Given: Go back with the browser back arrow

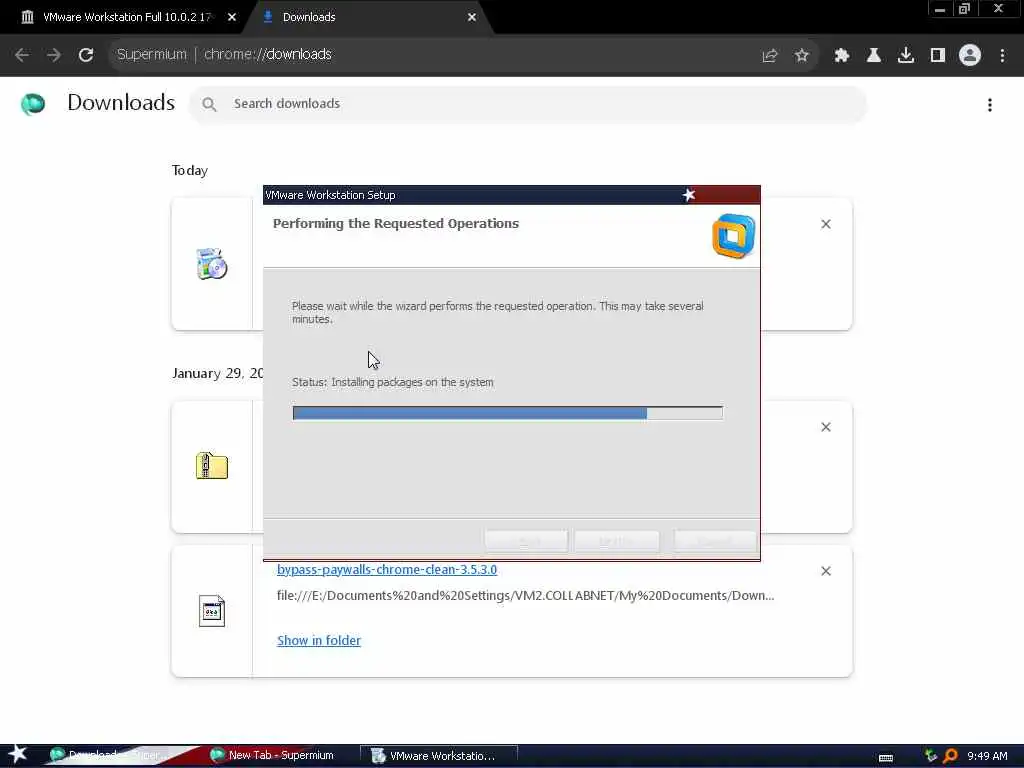Looking at the screenshot, I should [22, 55].
